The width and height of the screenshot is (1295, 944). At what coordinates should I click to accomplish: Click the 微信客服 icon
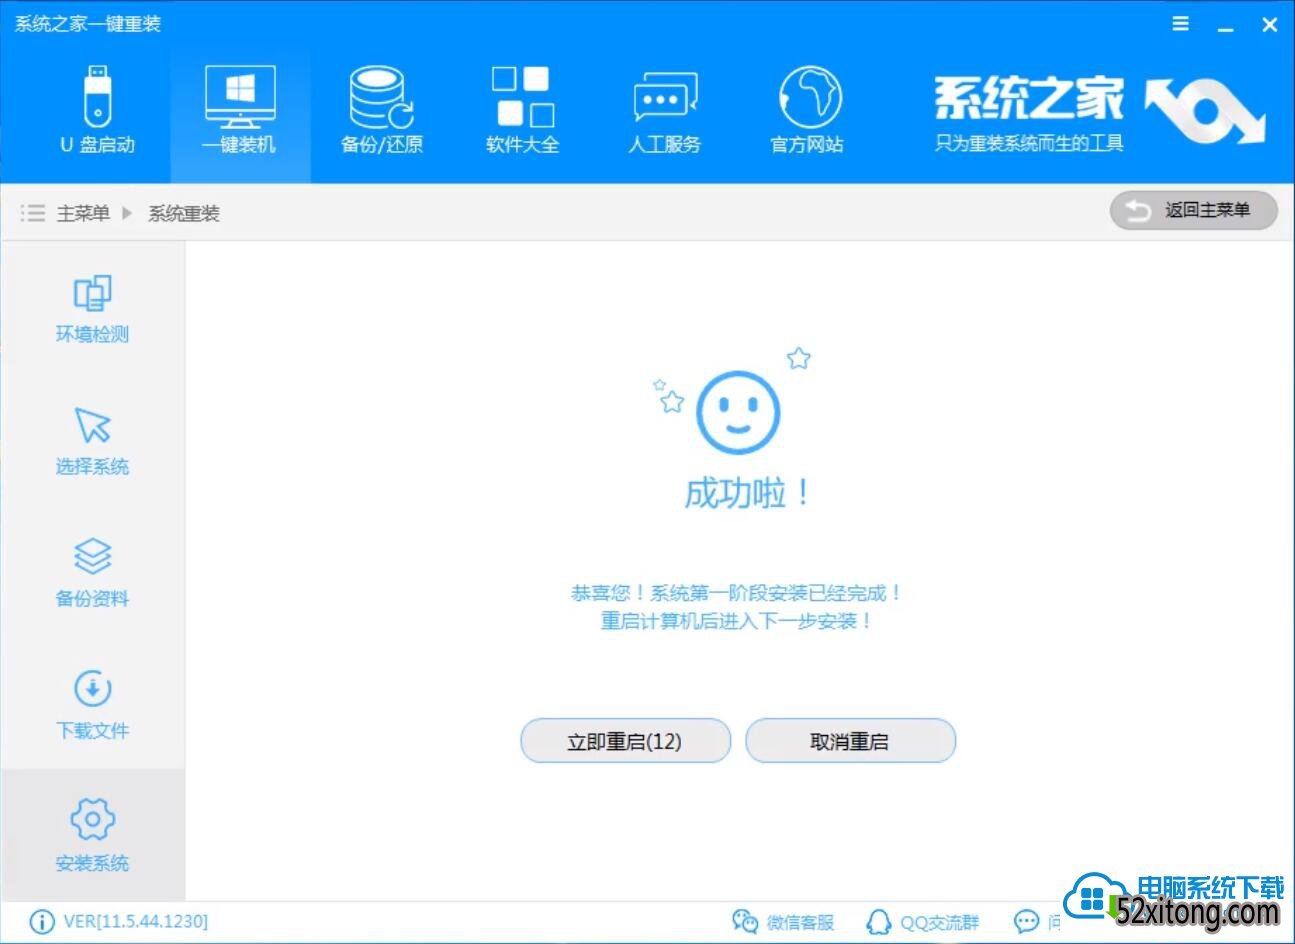click(x=745, y=921)
